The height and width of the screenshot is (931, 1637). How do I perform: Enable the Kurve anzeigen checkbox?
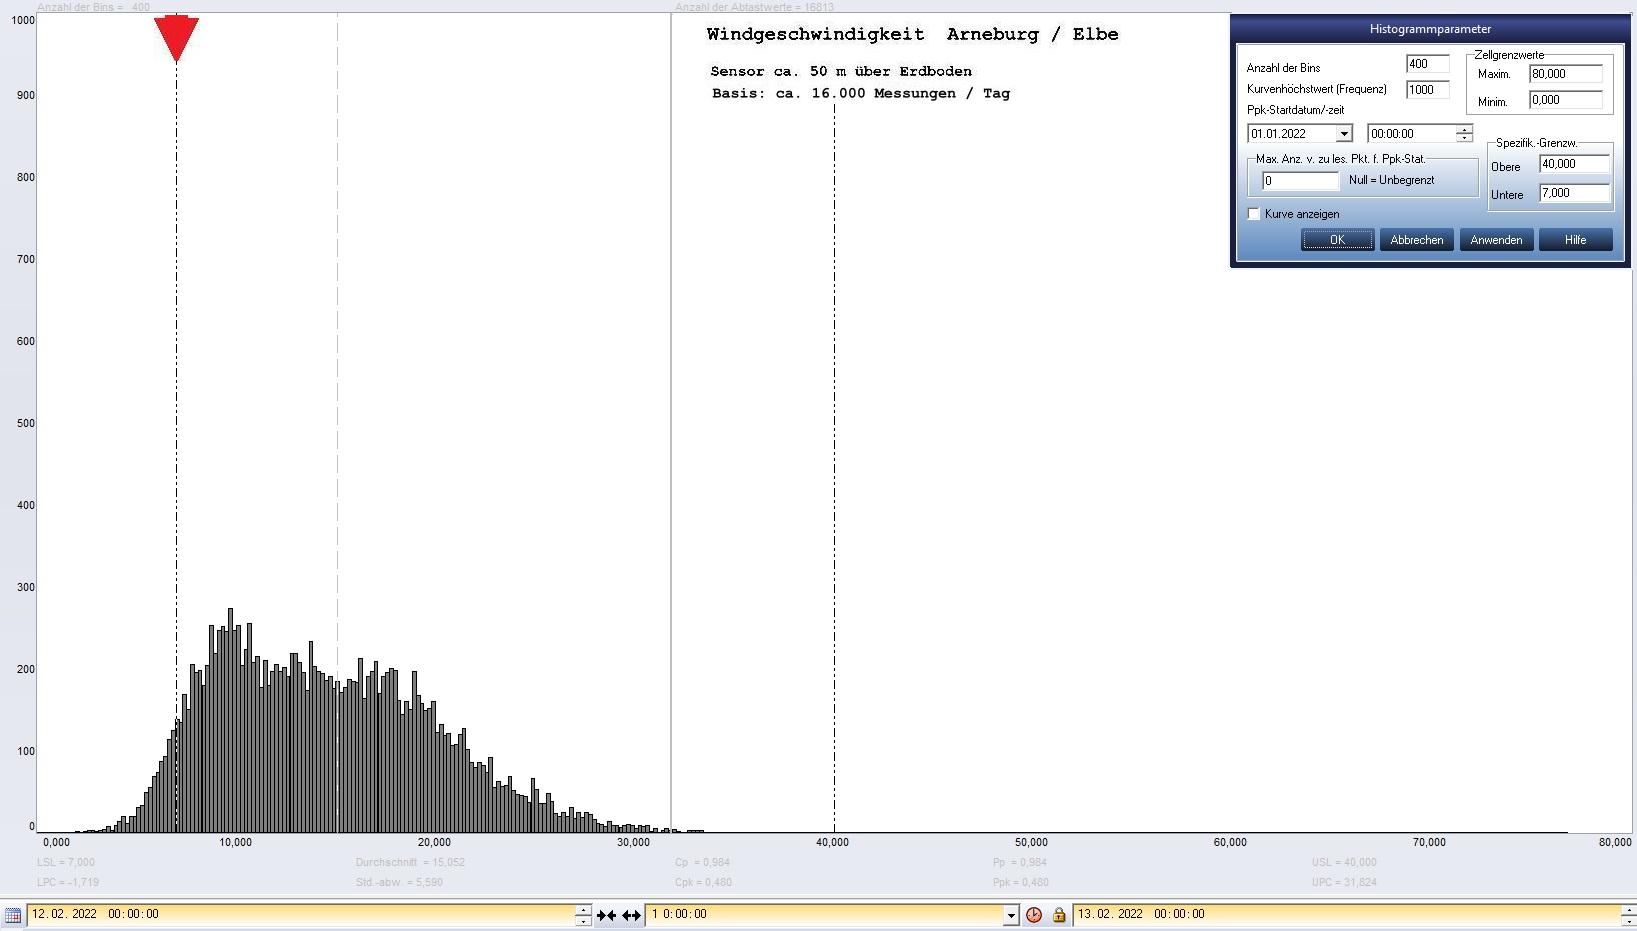point(1254,214)
